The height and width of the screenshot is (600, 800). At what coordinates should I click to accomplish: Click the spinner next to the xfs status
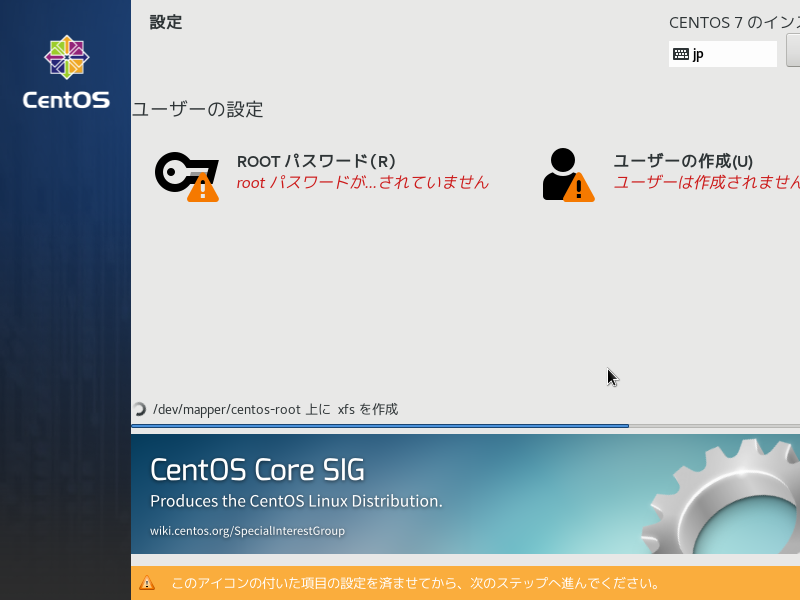(x=140, y=409)
